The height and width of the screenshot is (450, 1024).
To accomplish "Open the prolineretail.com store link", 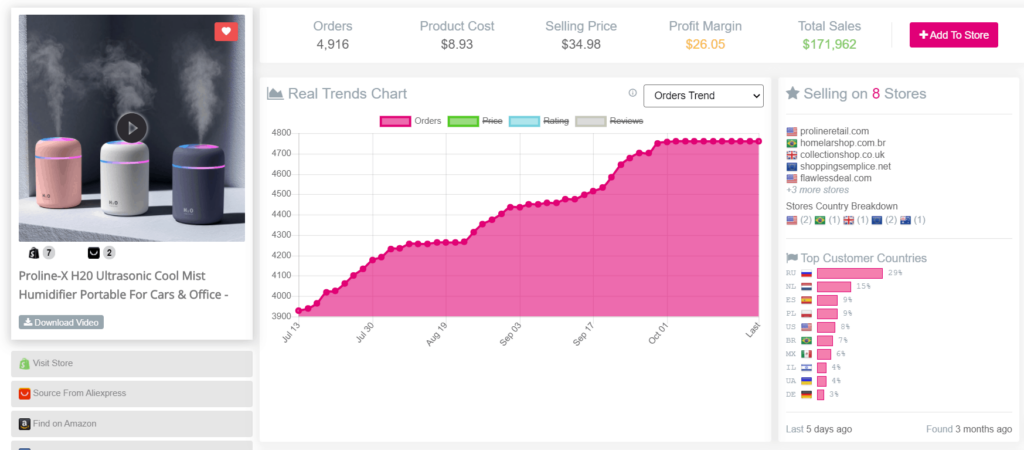I will [x=834, y=131].
